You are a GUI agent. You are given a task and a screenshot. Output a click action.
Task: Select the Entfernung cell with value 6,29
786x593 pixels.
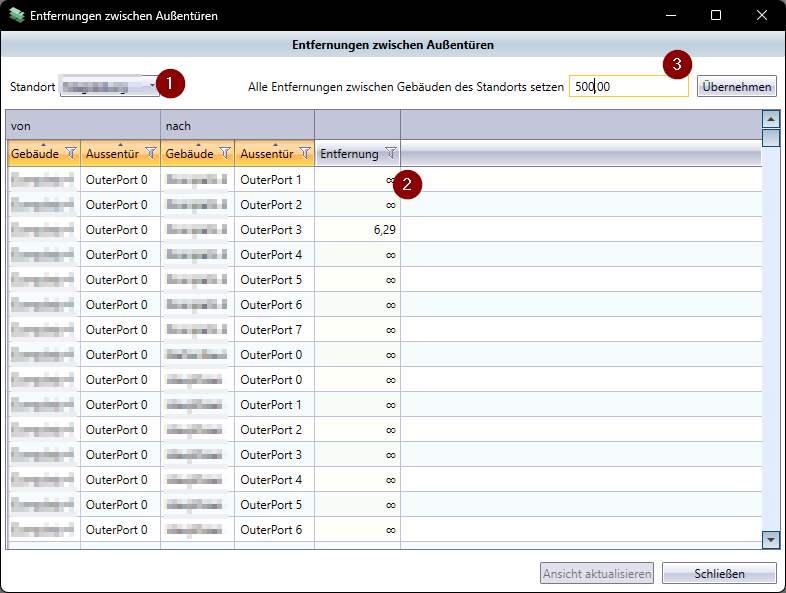coord(357,230)
